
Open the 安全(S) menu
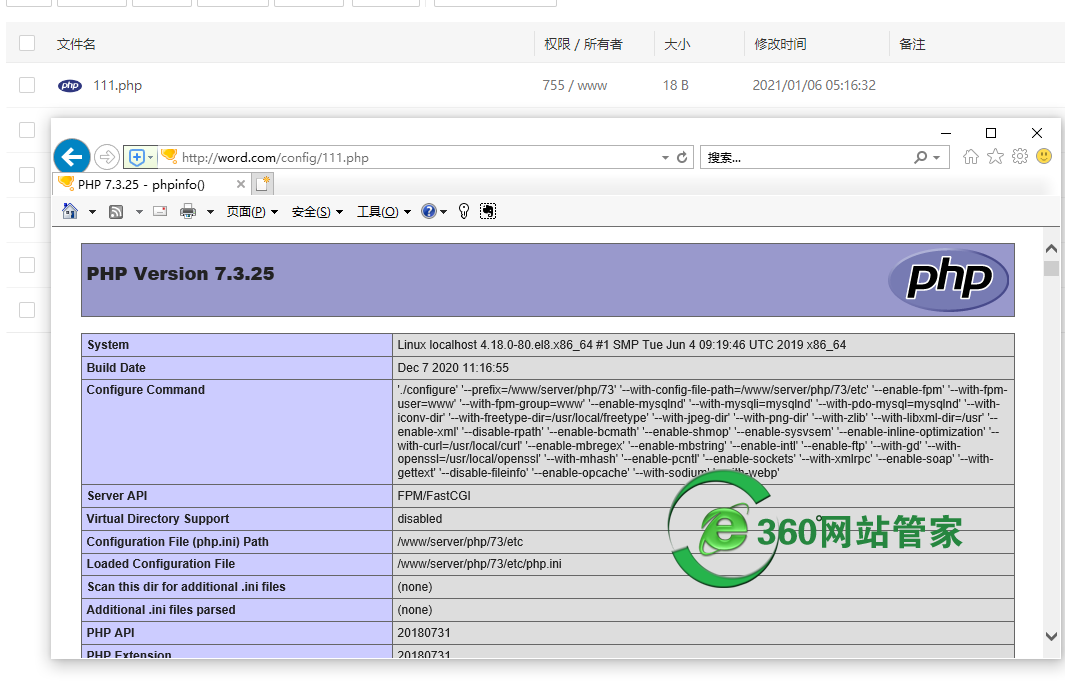tap(317, 212)
